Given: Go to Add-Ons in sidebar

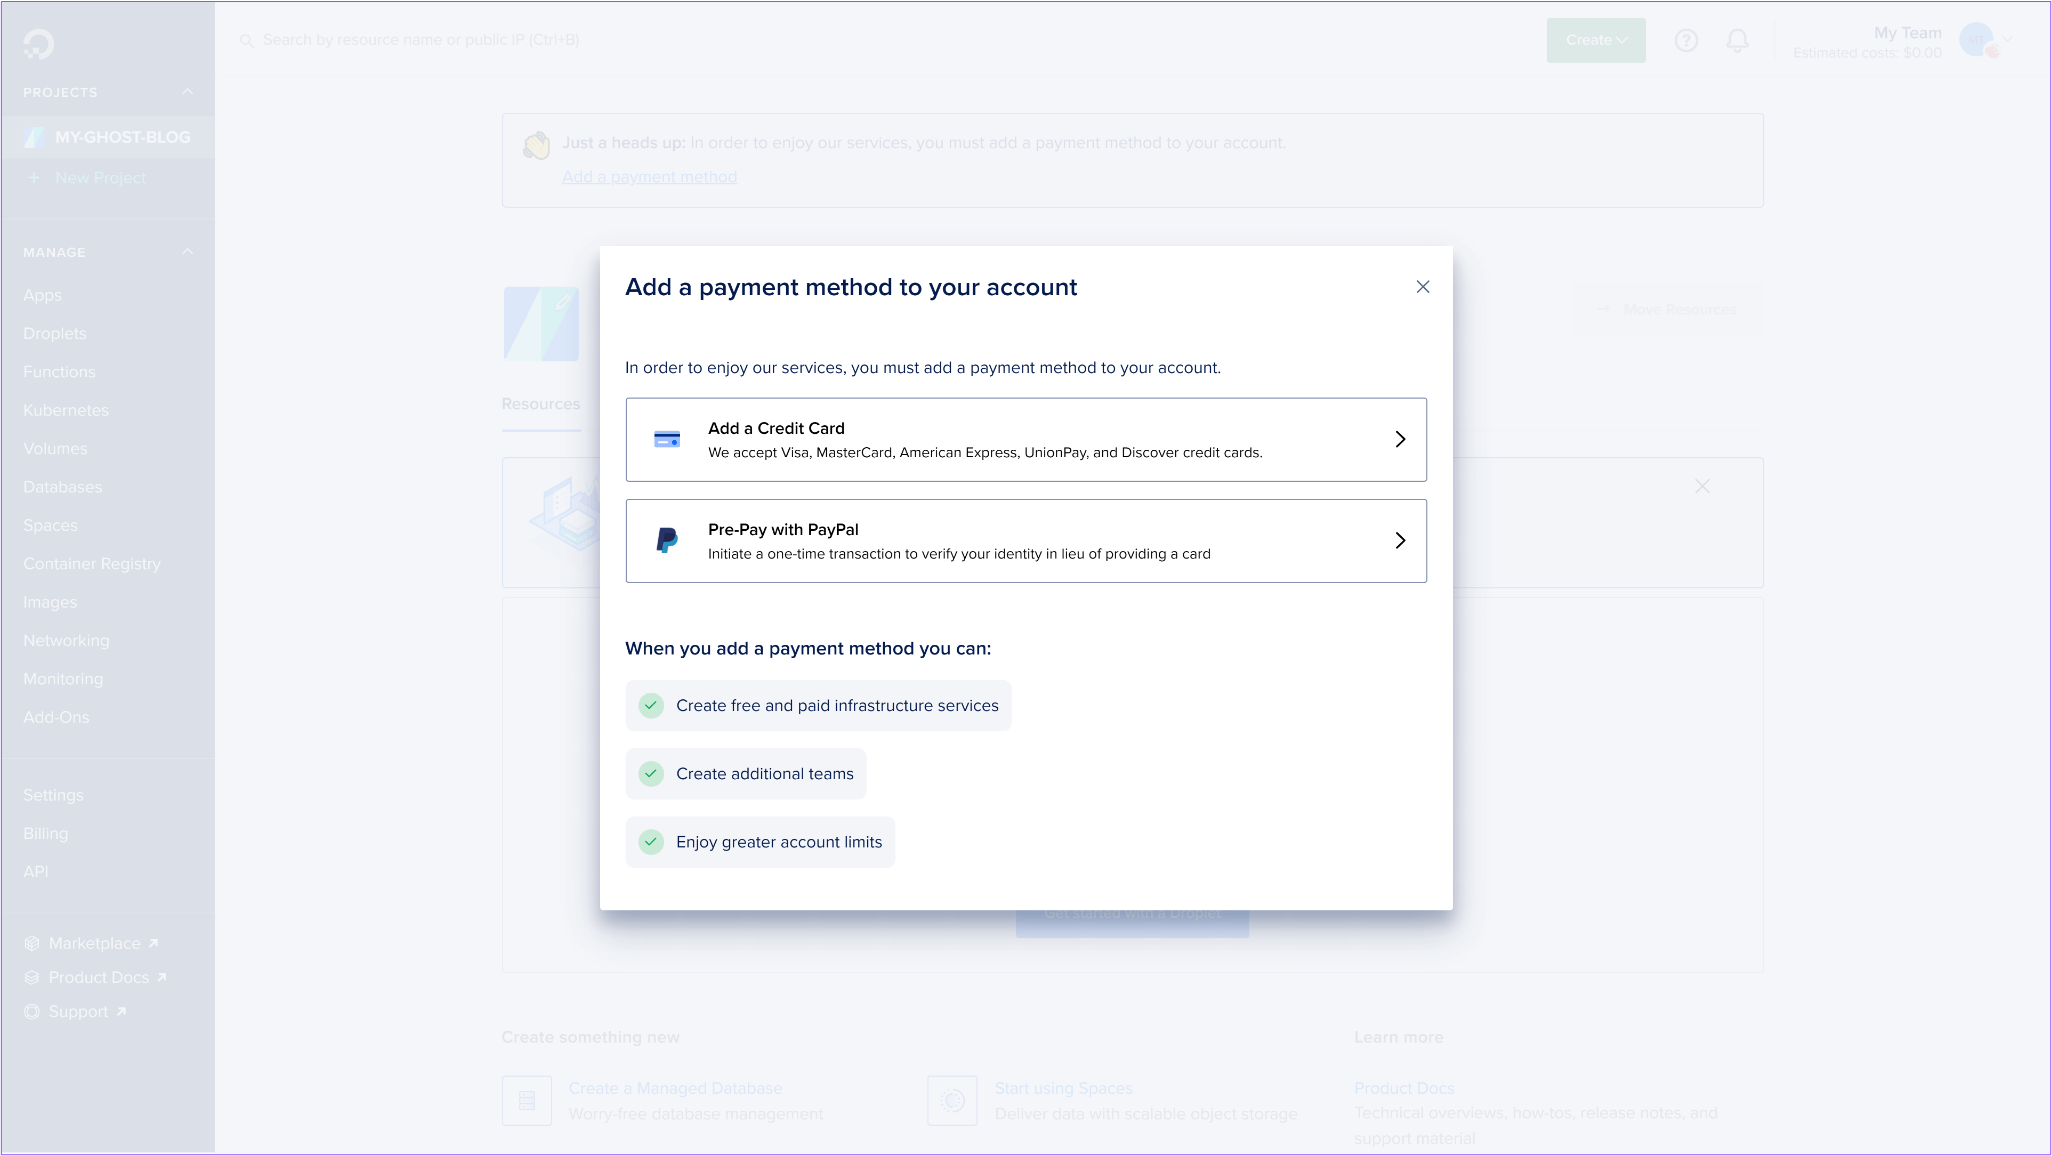Looking at the screenshot, I should pos(56,717).
